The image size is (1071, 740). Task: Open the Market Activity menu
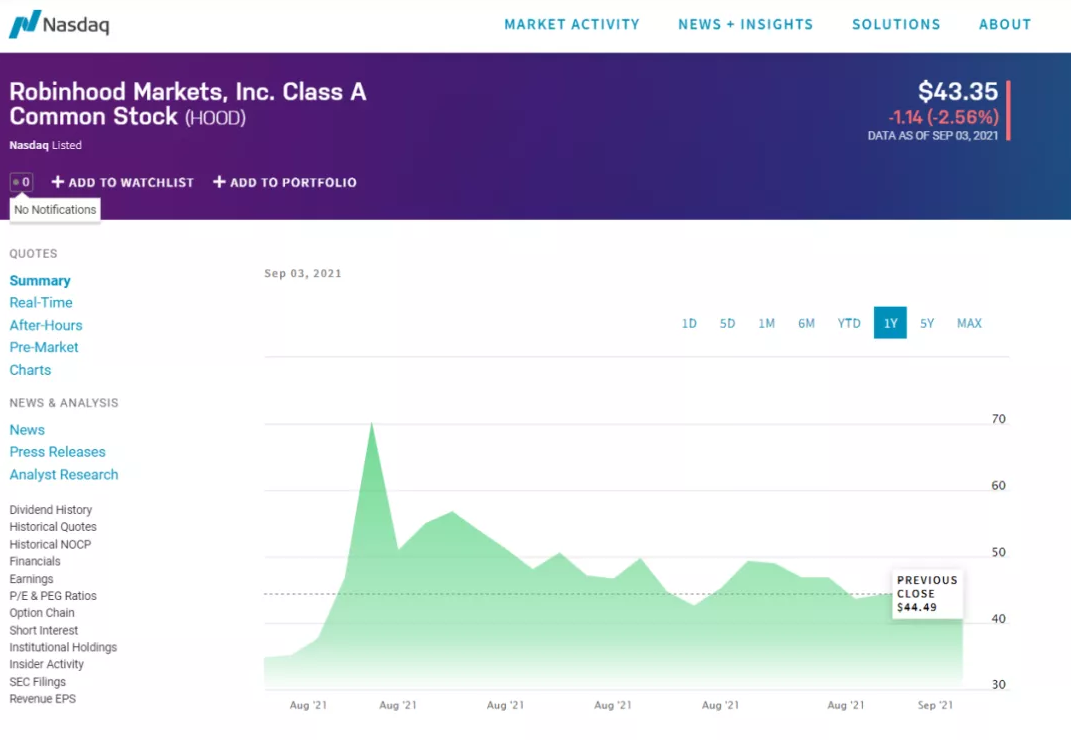click(x=571, y=24)
